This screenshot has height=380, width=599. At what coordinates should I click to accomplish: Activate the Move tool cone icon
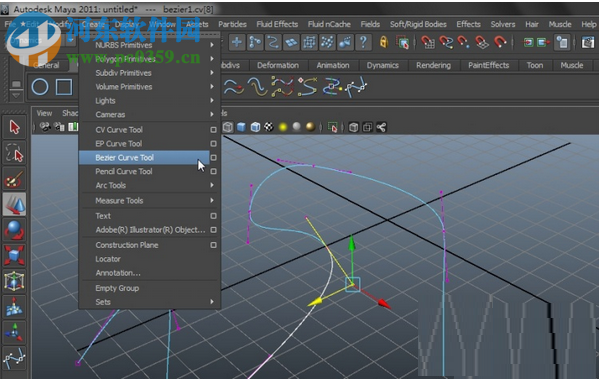15,204
